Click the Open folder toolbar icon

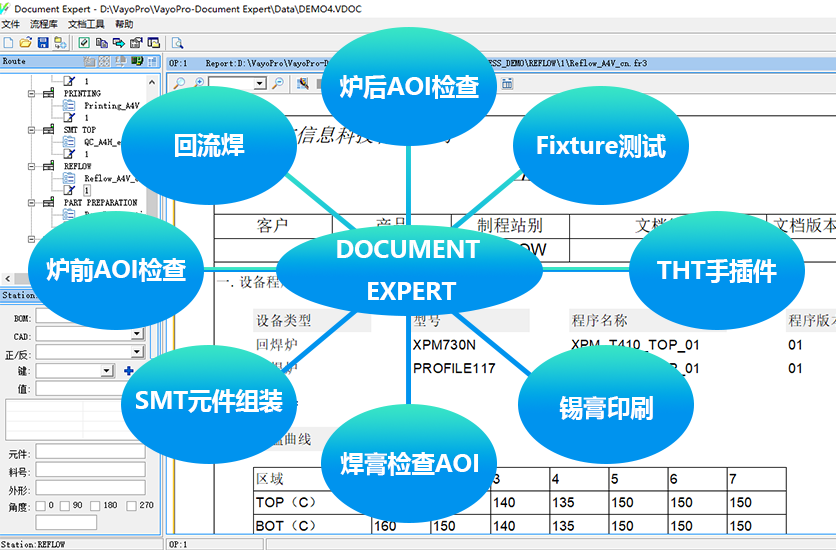coord(25,42)
